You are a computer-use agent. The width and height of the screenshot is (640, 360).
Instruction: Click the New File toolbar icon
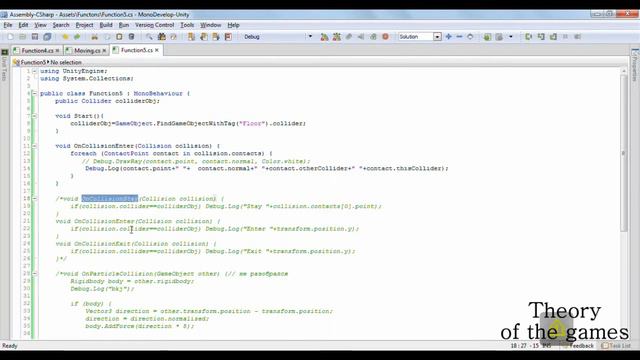coord(11,37)
